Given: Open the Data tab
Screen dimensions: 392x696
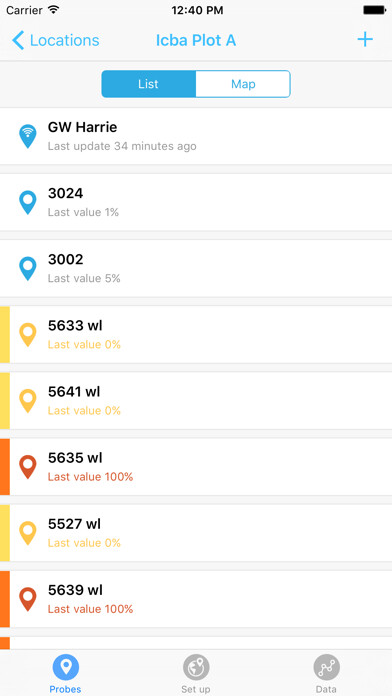Looking at the screenshot, I should pyautogui.click(x=326, y=674).
